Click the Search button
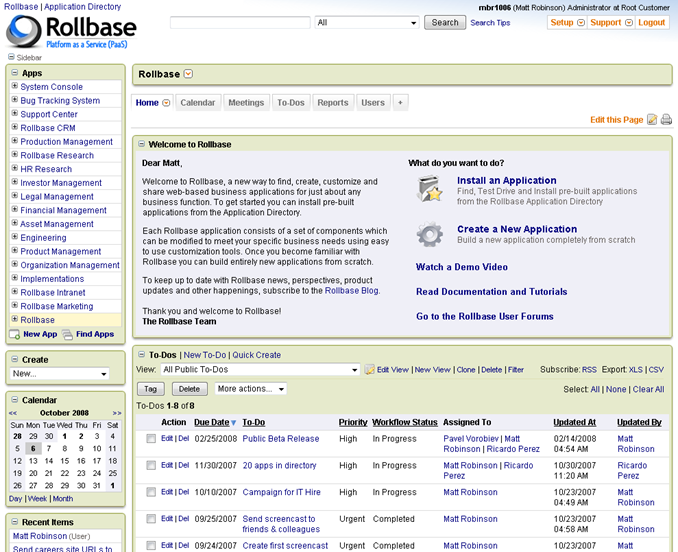678x552 pixels. 445,22
